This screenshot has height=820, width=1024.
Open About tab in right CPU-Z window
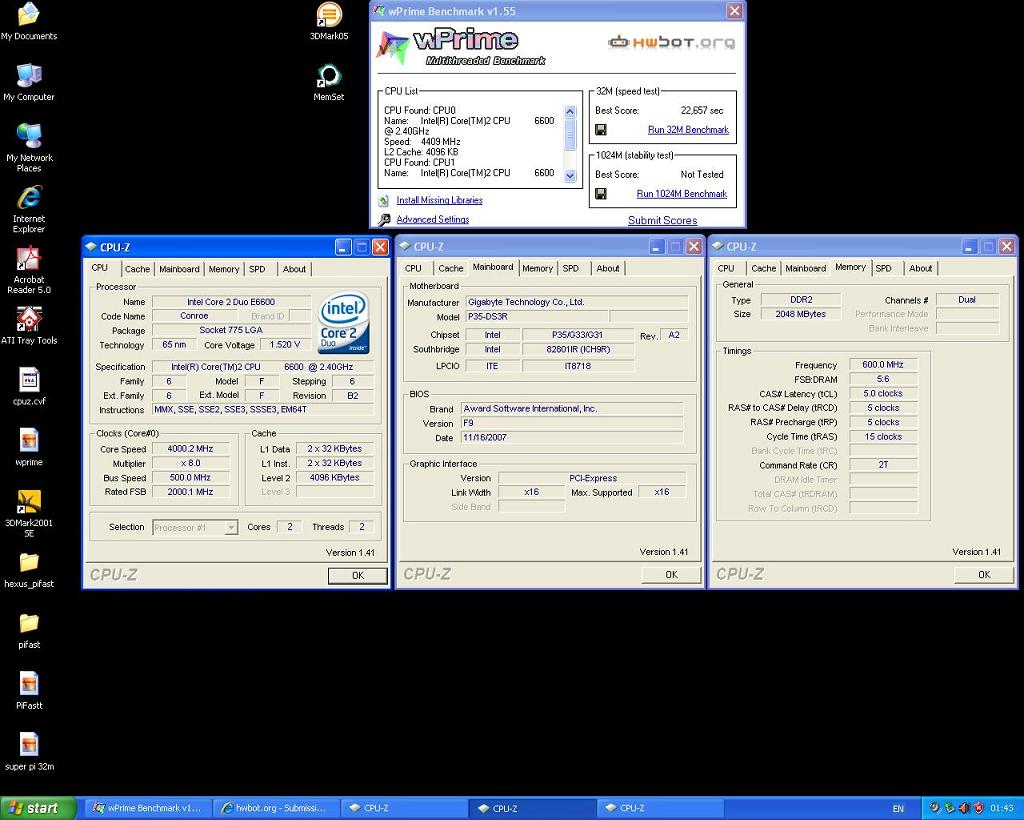click(920, 268)
